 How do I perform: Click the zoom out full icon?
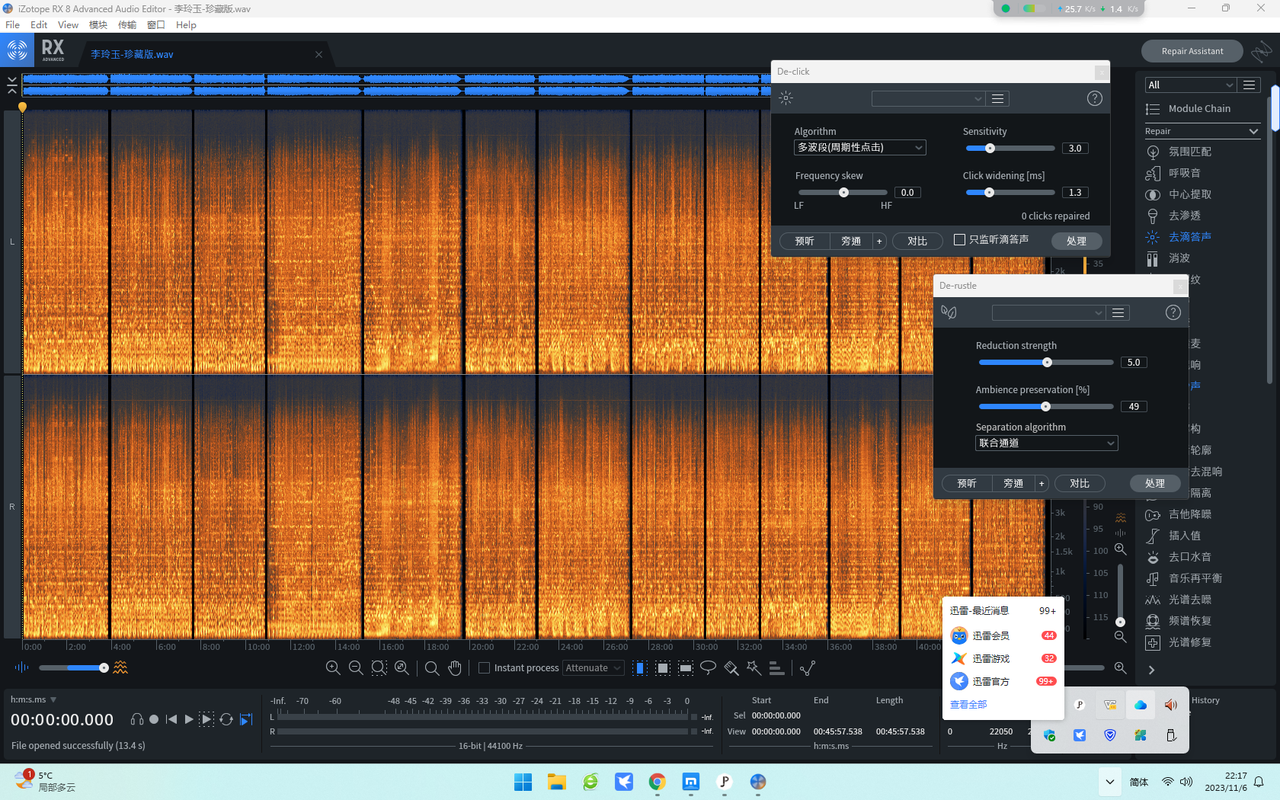[x=401, y=668]
